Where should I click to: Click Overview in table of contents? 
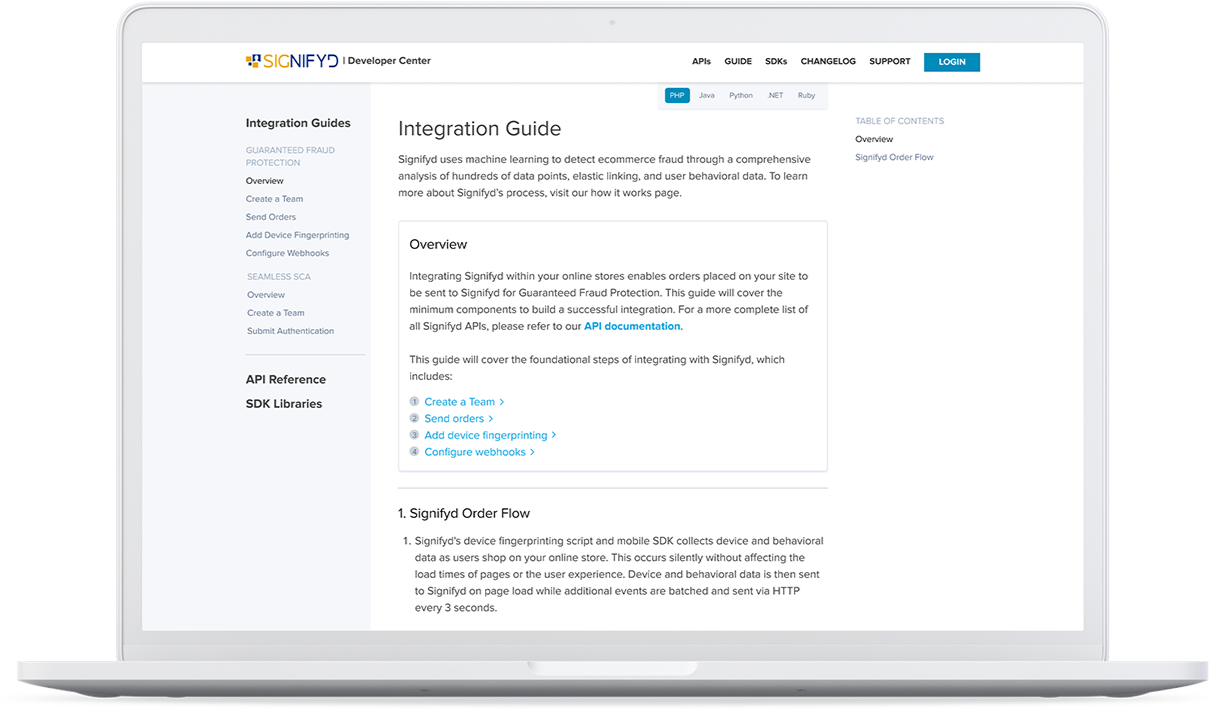point(874,139)
